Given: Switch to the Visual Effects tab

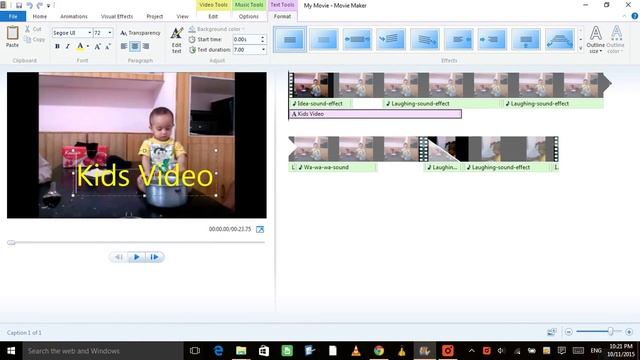Looking at the screenshot, I should click(117, 16).
